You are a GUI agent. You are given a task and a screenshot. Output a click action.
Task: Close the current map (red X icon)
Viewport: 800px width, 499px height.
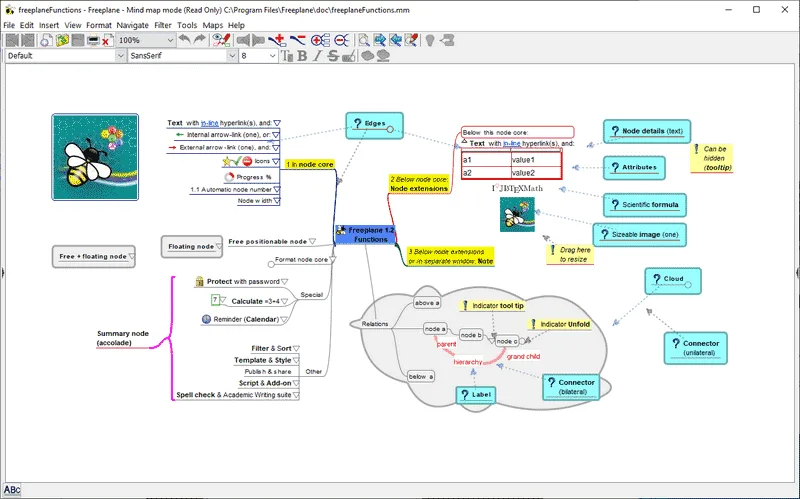(106, 41)
